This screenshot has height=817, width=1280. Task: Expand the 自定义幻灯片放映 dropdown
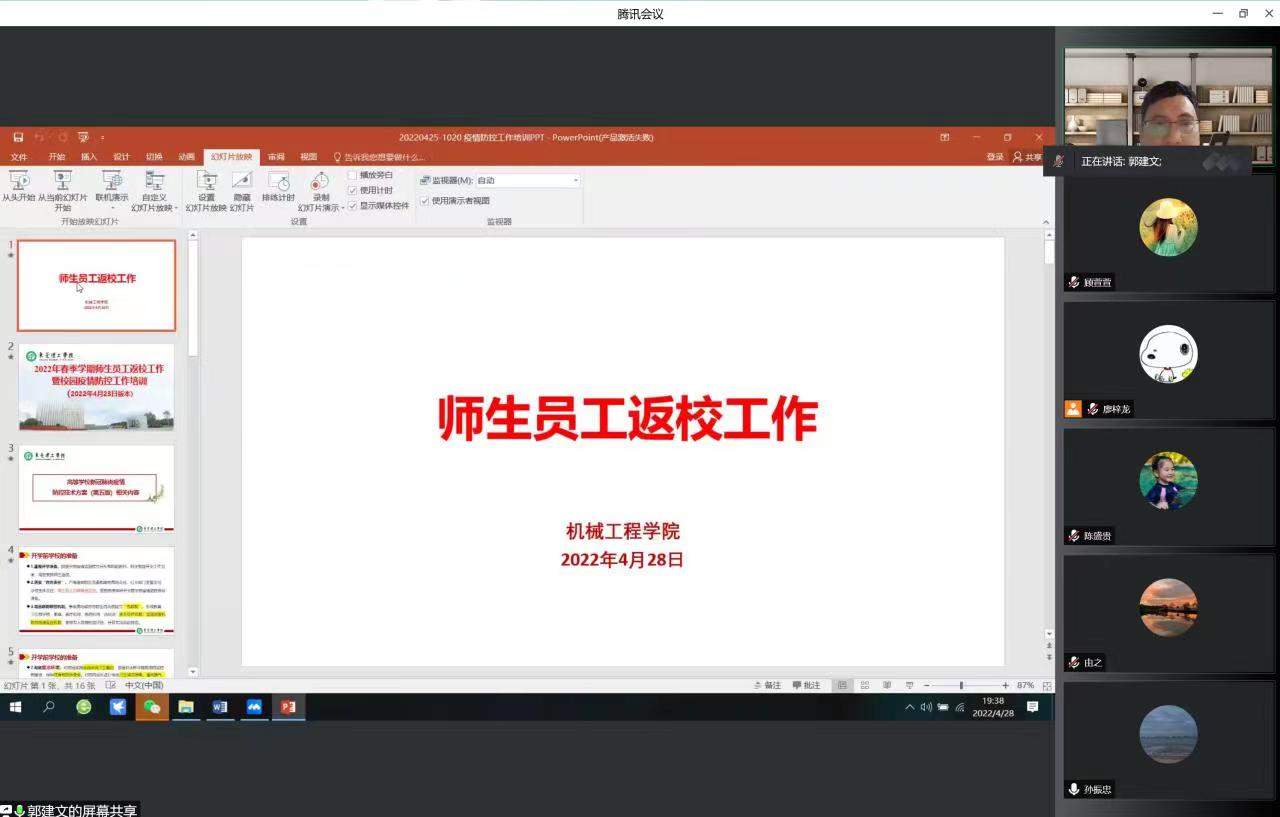click(176, 208)
